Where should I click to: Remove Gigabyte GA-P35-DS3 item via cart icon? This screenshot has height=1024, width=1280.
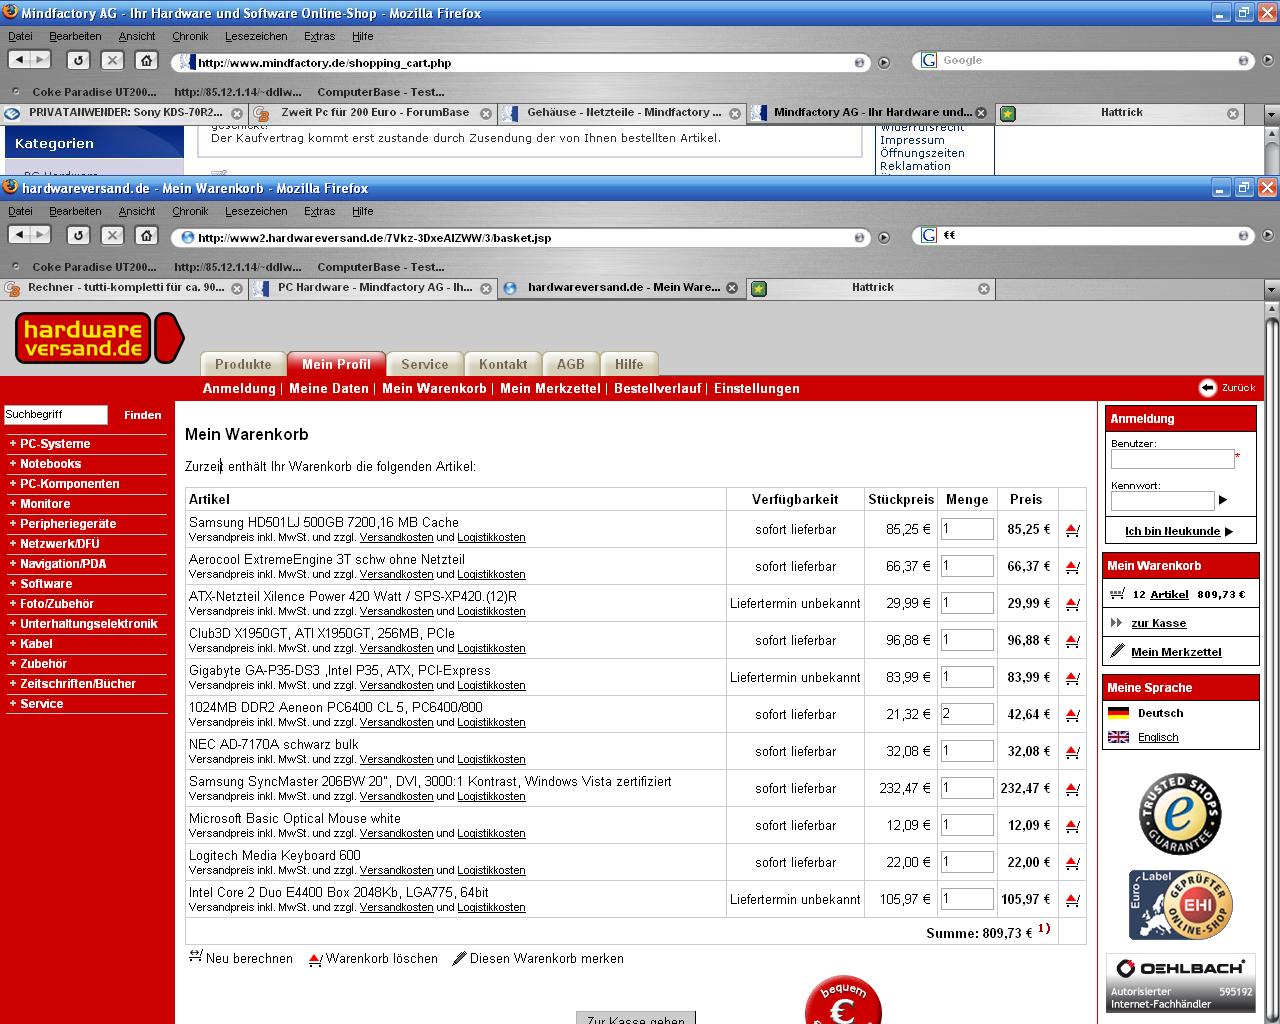click(x=1072, y=678)
